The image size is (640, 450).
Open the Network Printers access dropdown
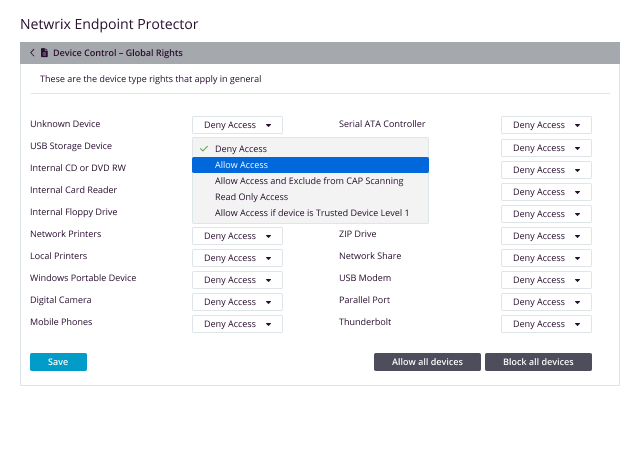237,236
